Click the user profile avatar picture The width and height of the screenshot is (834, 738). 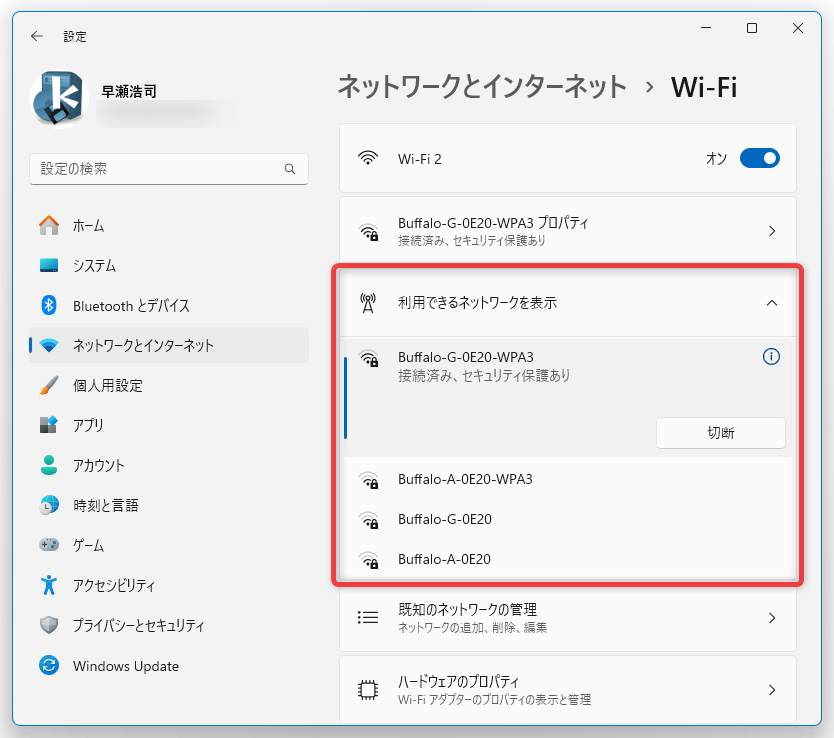[x=59, y=99]
